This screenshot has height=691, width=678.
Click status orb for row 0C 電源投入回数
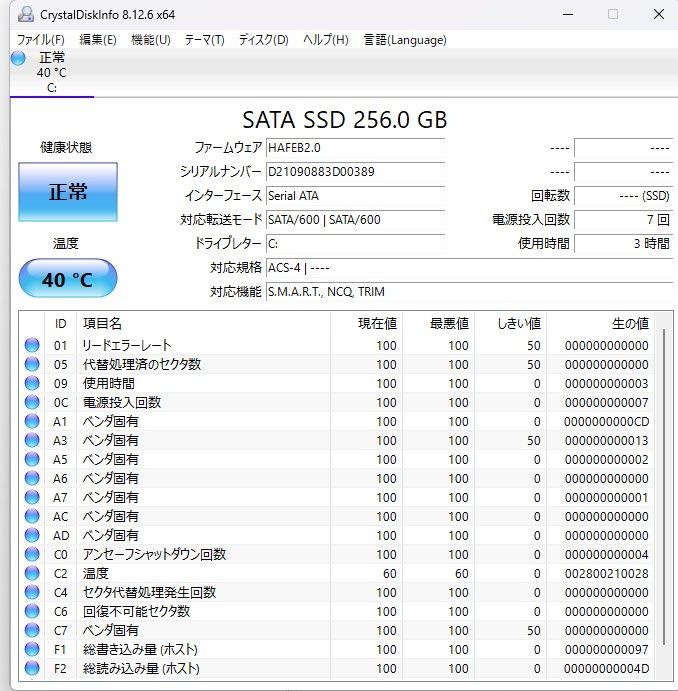32,402
